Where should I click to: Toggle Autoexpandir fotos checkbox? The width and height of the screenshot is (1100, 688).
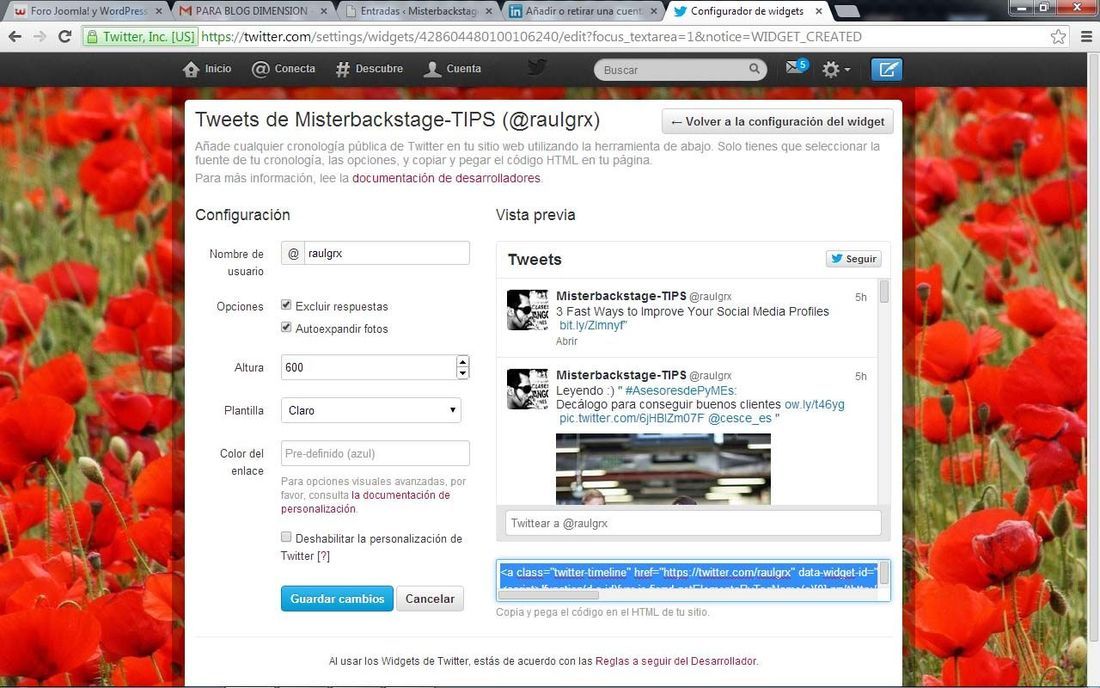(286, 328)
